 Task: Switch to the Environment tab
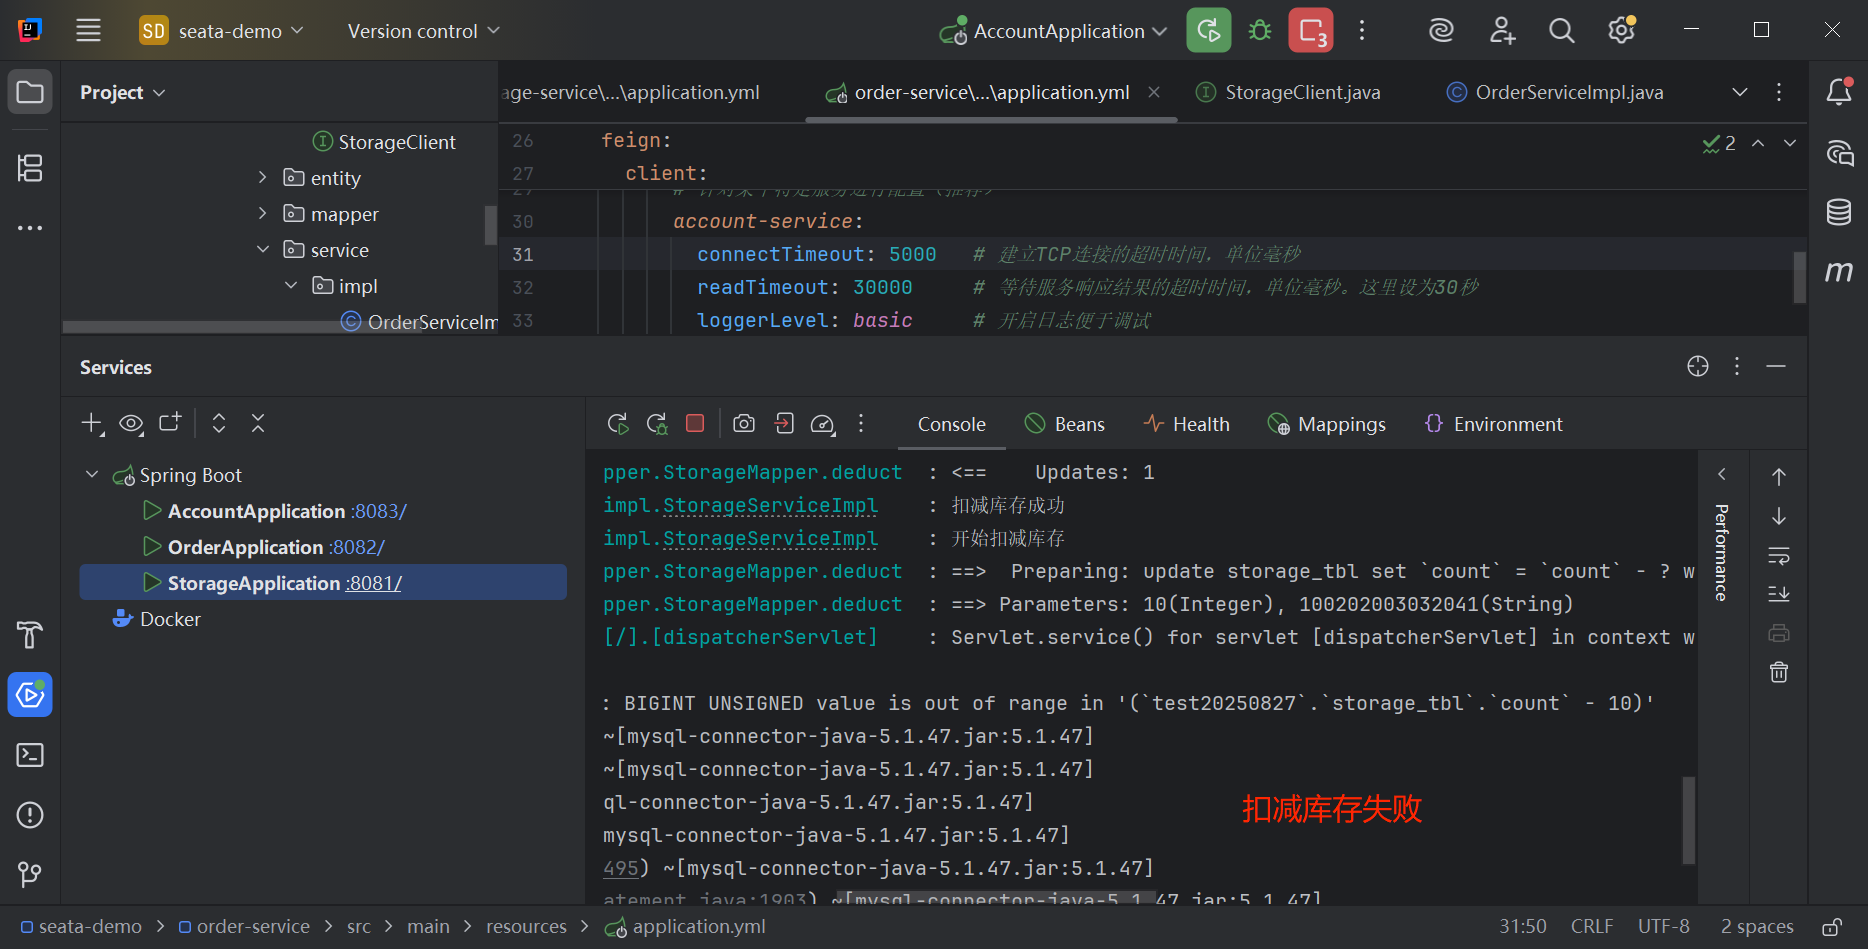click(x=1493, y=424)
